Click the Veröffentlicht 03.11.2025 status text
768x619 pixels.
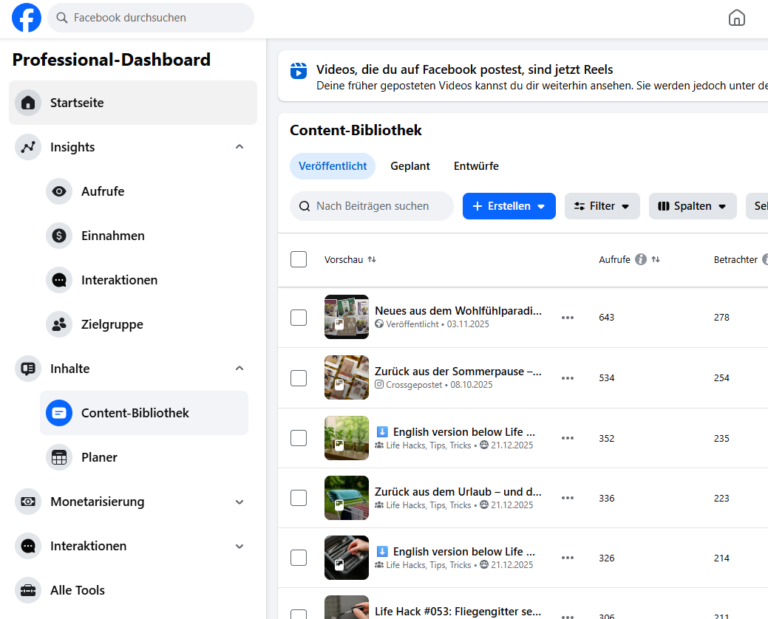(x=437, y=324)
